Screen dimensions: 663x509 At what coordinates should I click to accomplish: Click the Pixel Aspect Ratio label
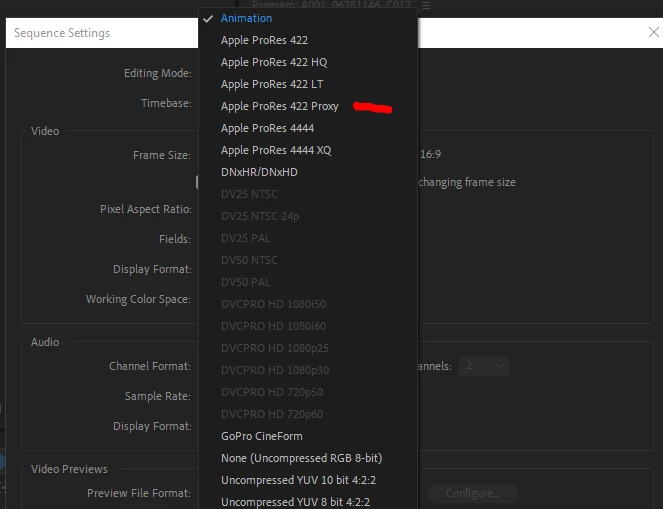point(146,209)
